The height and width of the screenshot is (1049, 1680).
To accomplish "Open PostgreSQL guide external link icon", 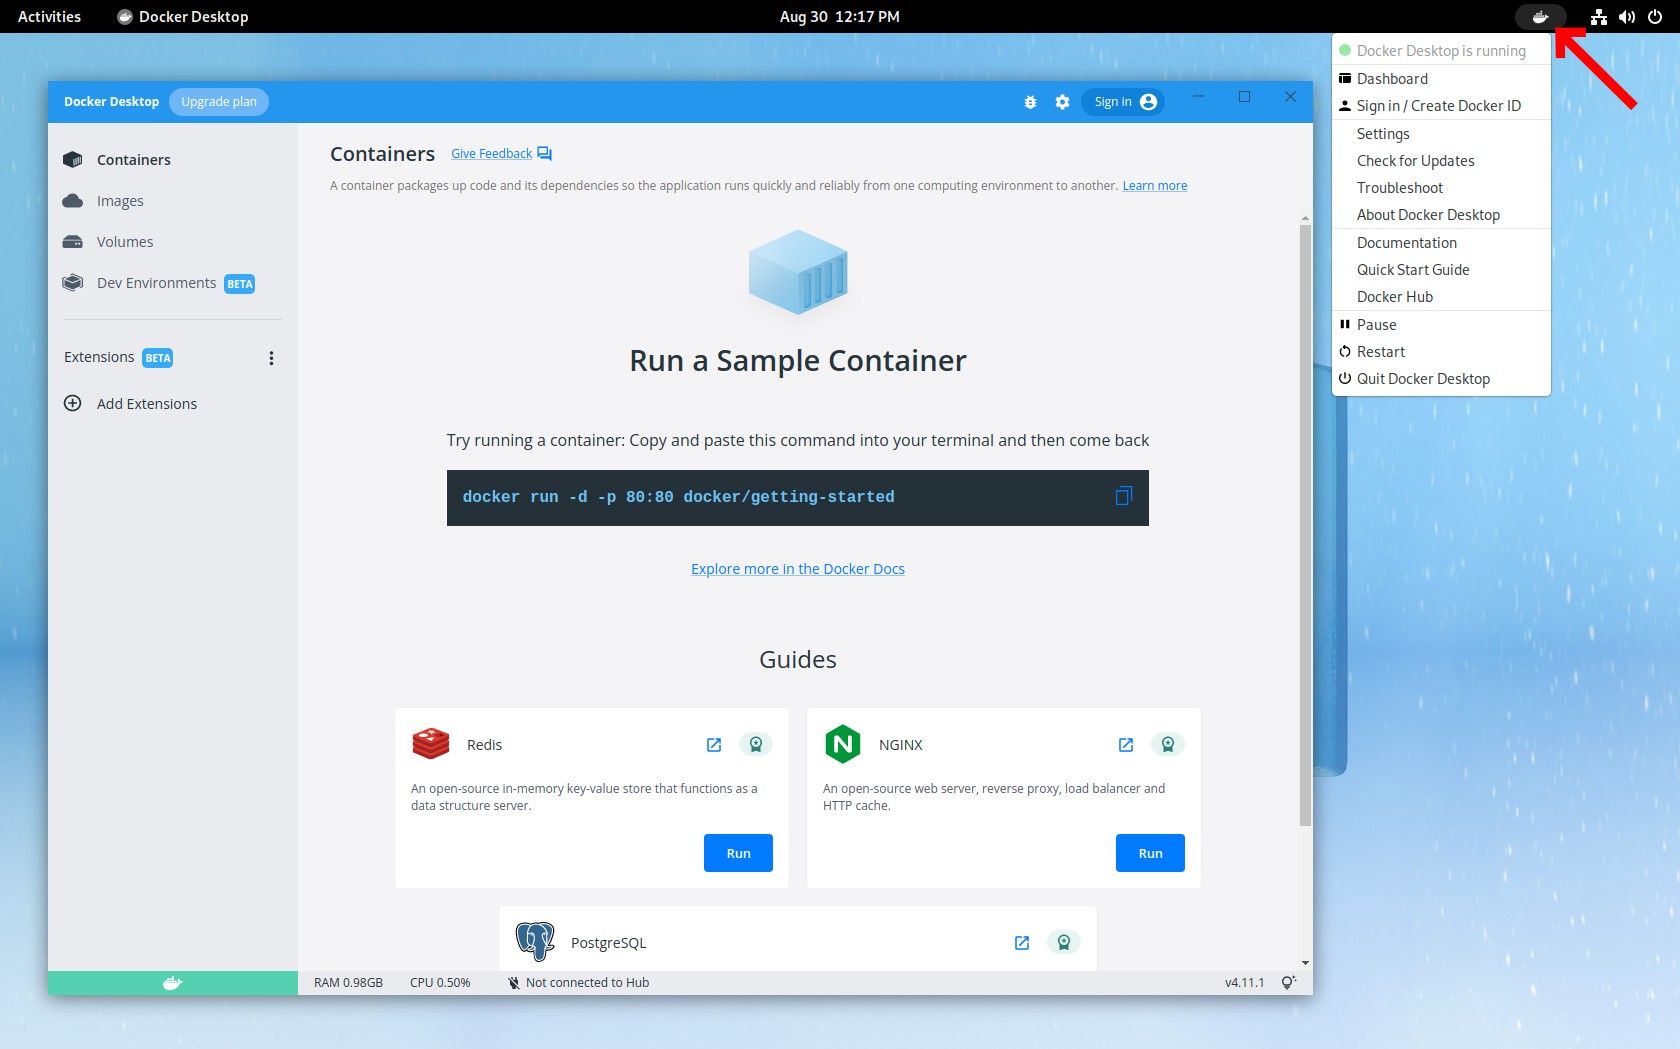I will 1022,943.
